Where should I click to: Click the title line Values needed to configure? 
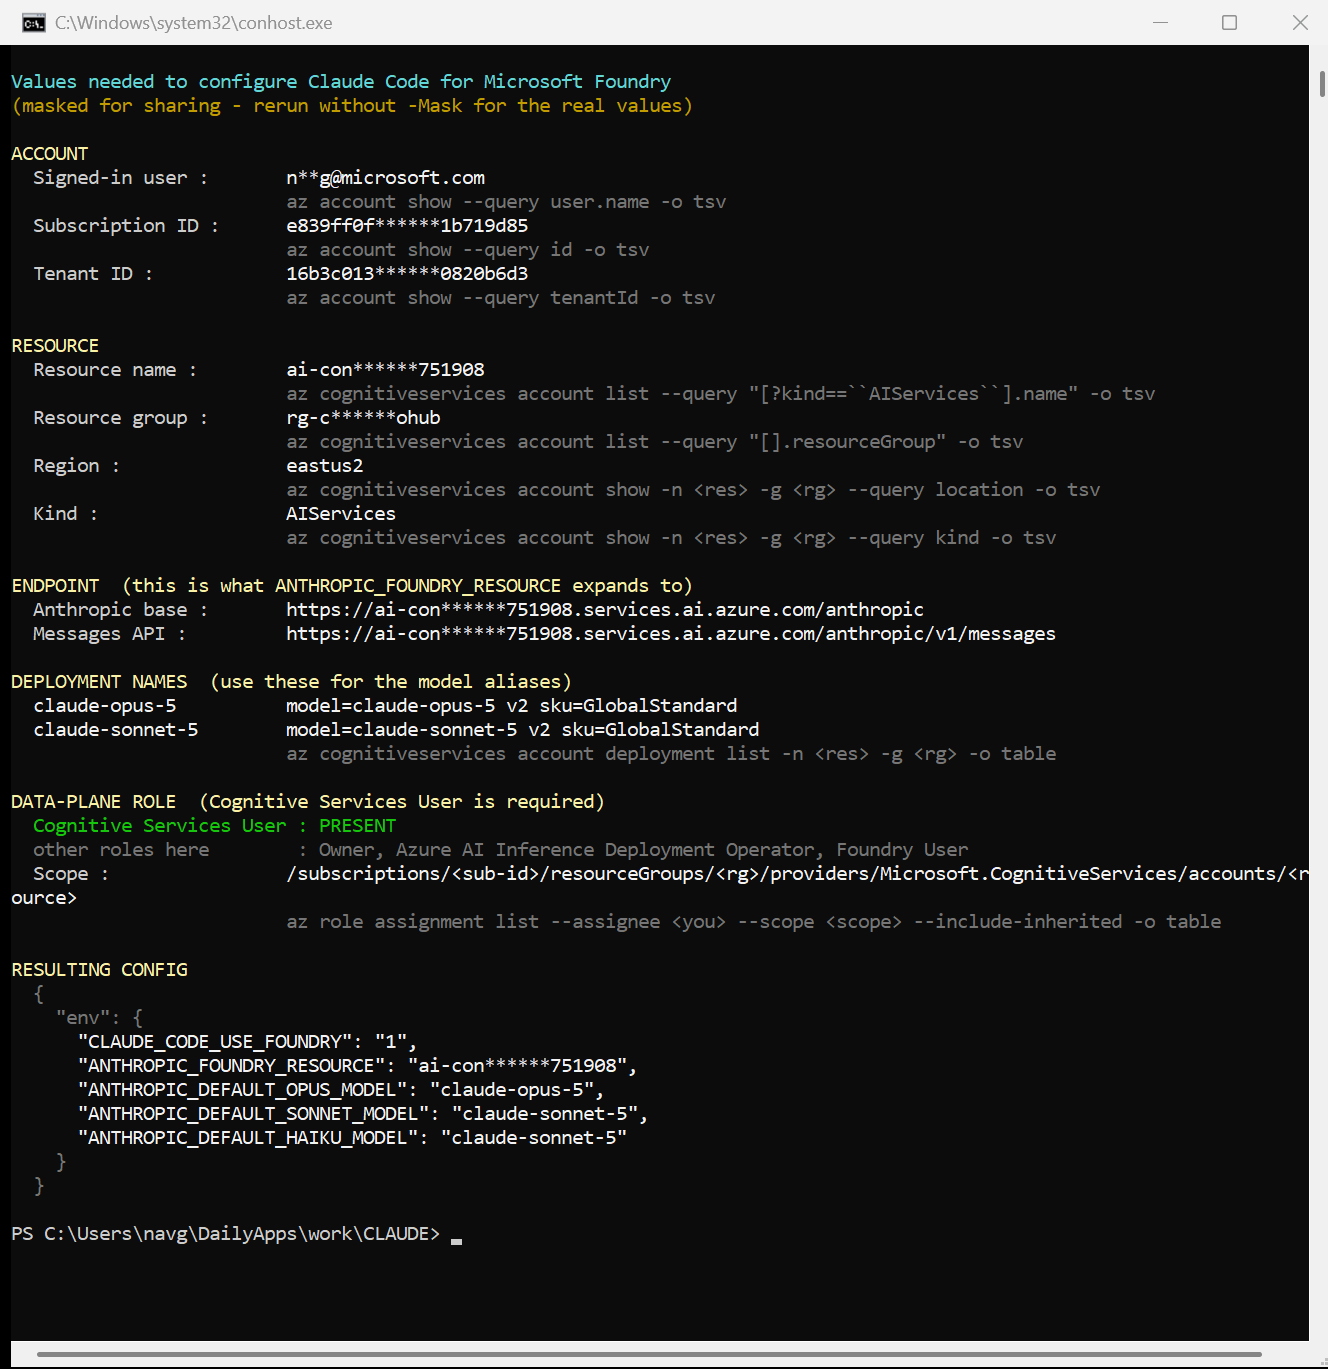click(x=341, y=82)
